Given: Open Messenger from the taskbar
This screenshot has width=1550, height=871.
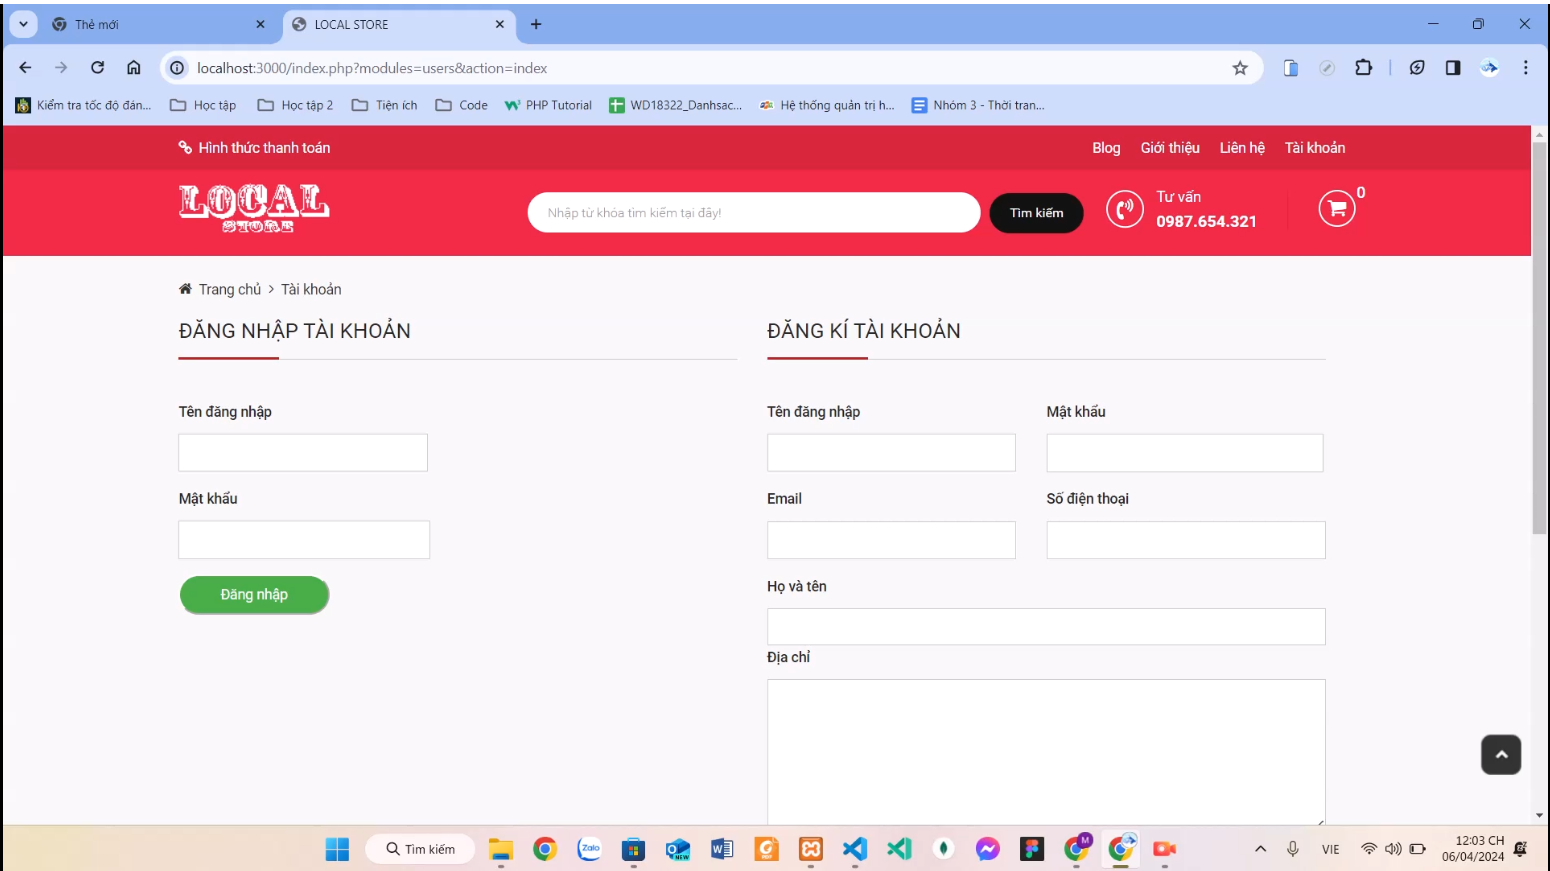Looking at the screenshot, I should tap(988, 849).
